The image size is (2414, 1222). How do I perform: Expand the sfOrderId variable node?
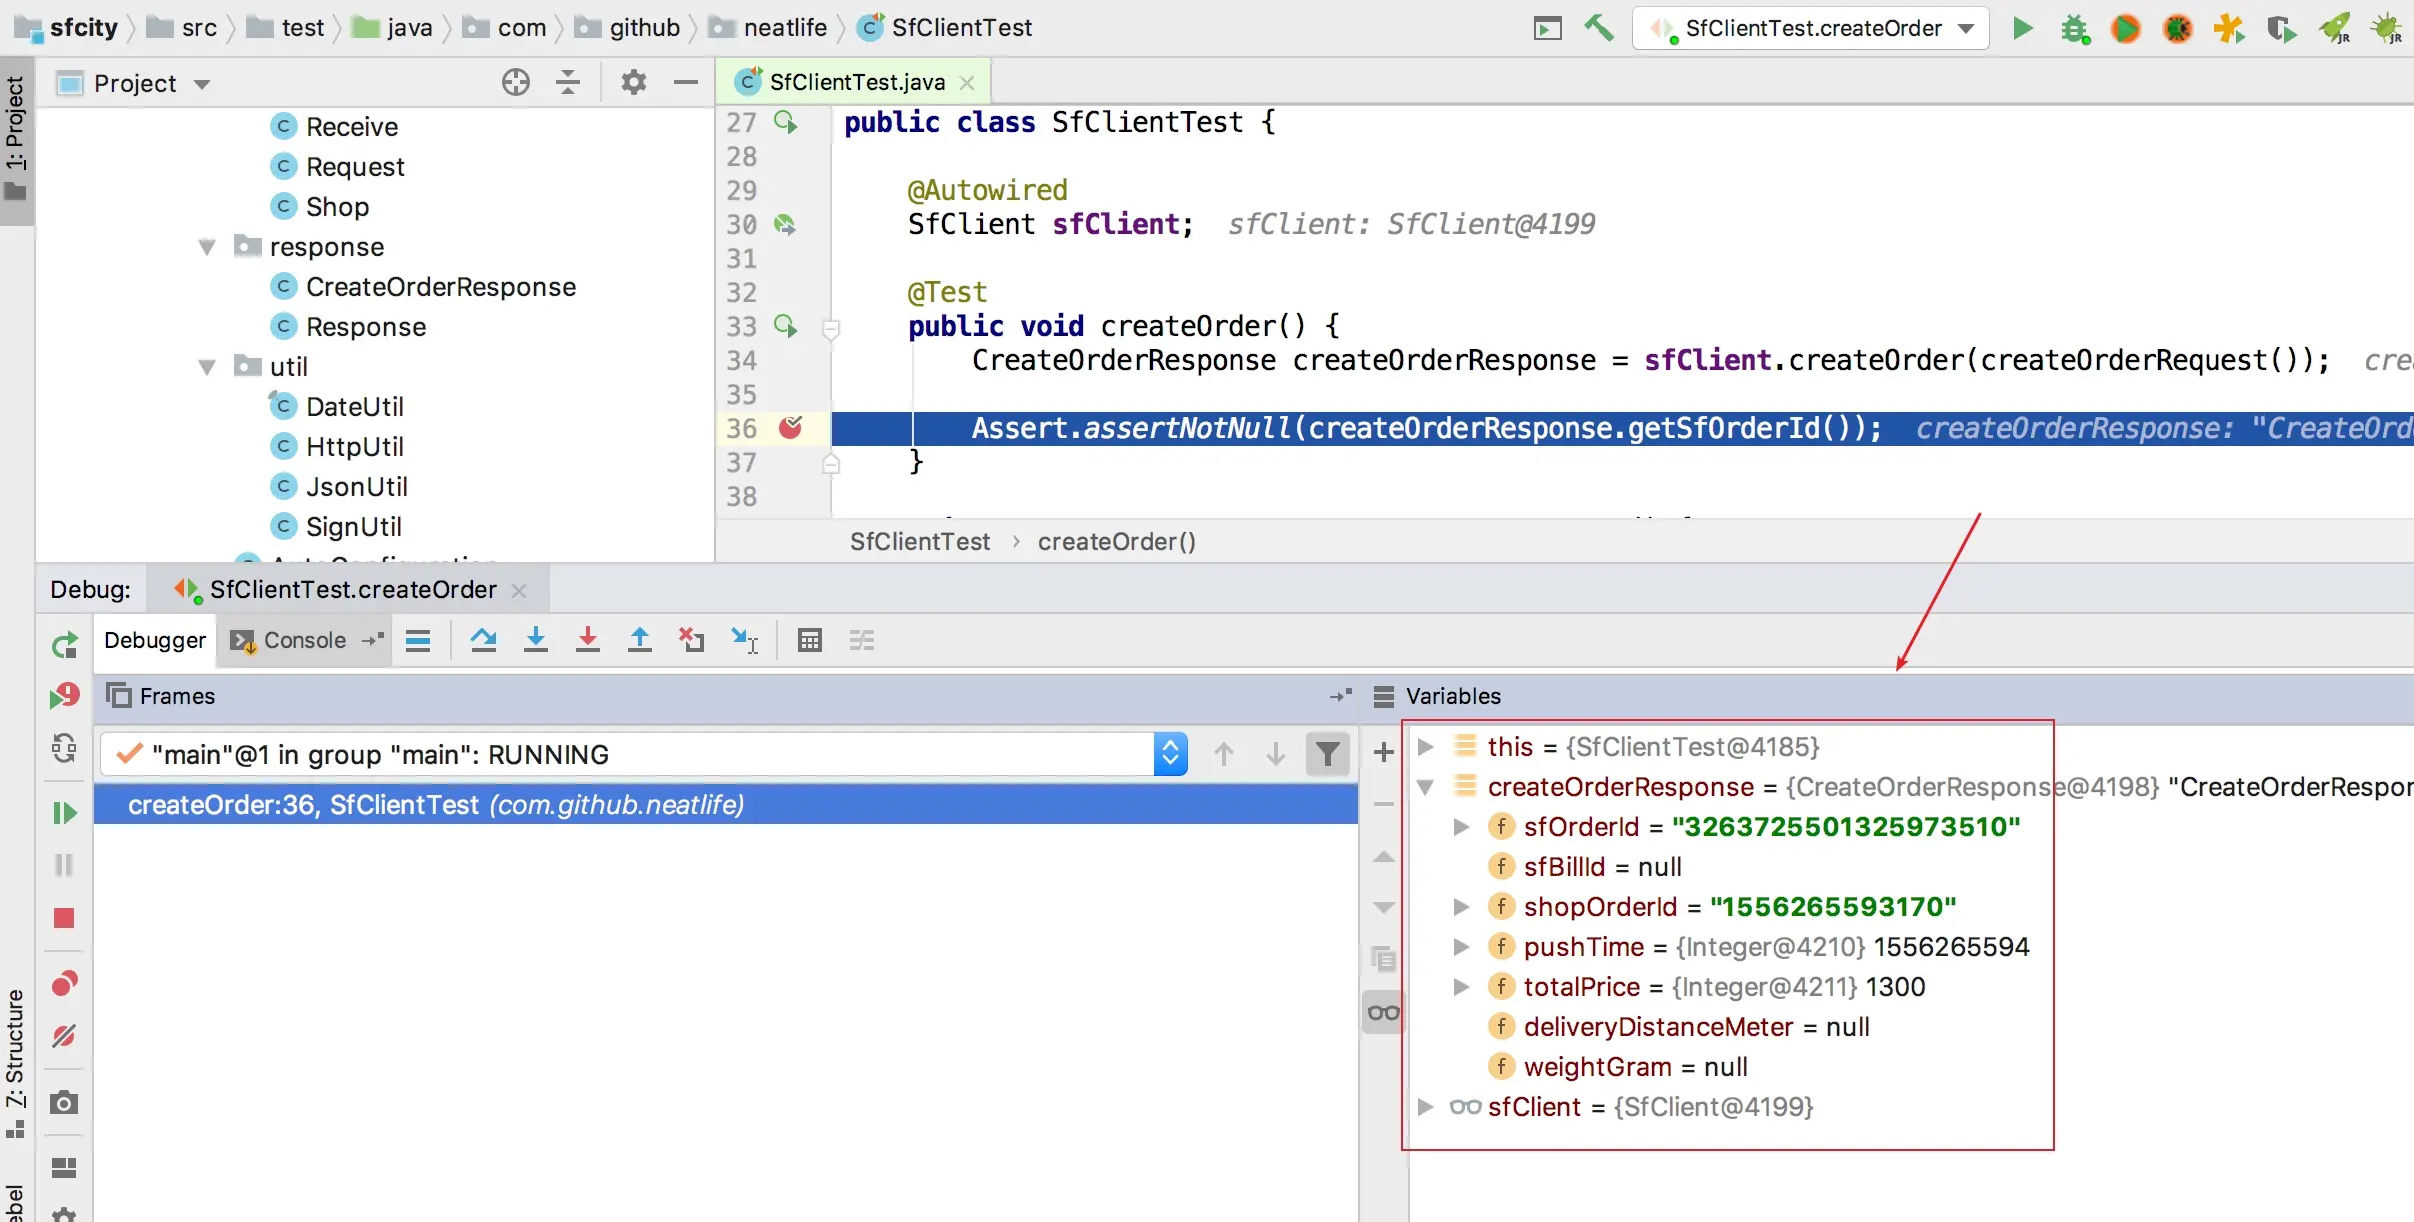click(x=1461, y=827)
